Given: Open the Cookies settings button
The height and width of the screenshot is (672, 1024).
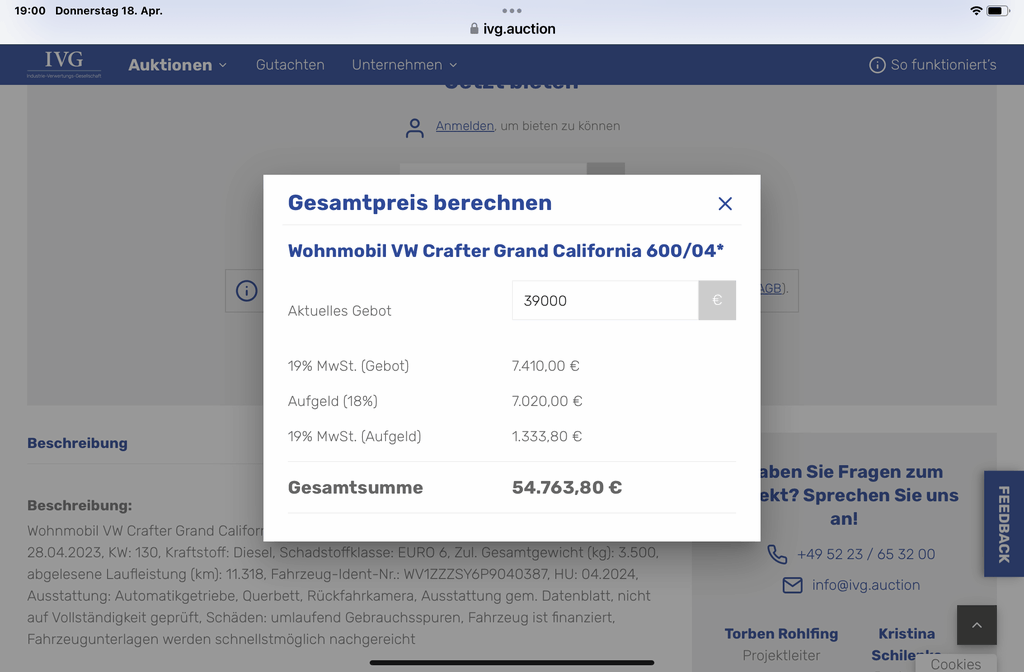Looking at the screenshot, I should tap(956, 664).
